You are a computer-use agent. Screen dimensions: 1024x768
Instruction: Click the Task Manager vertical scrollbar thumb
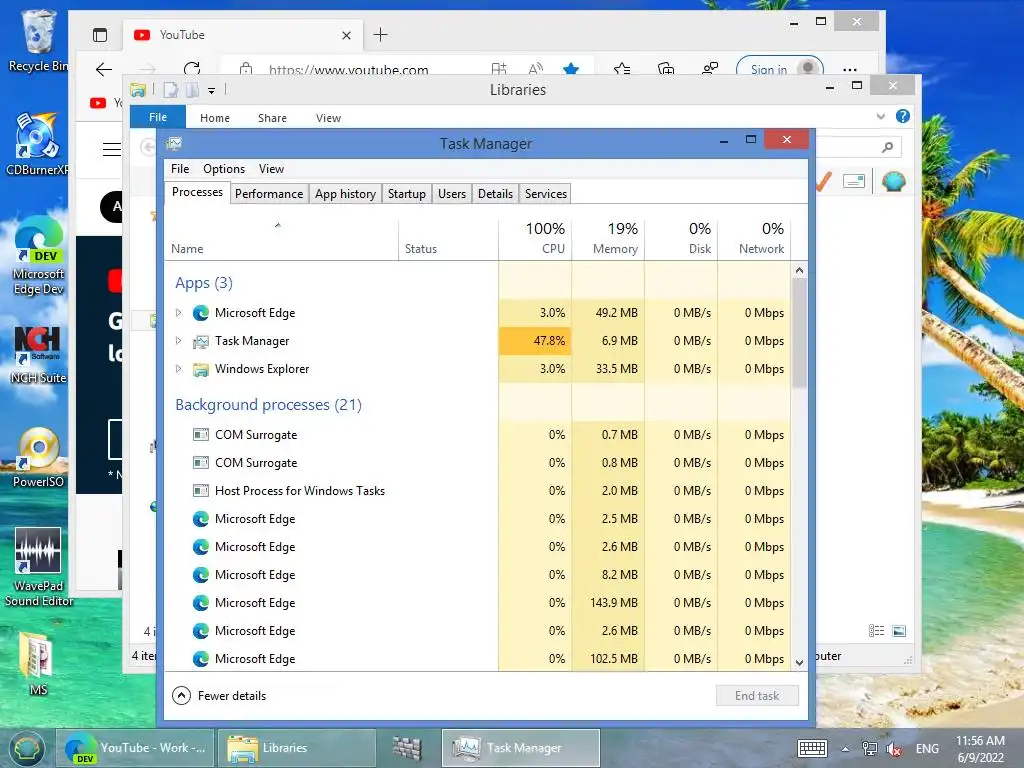pyautogui.click(x=799, y=333)
